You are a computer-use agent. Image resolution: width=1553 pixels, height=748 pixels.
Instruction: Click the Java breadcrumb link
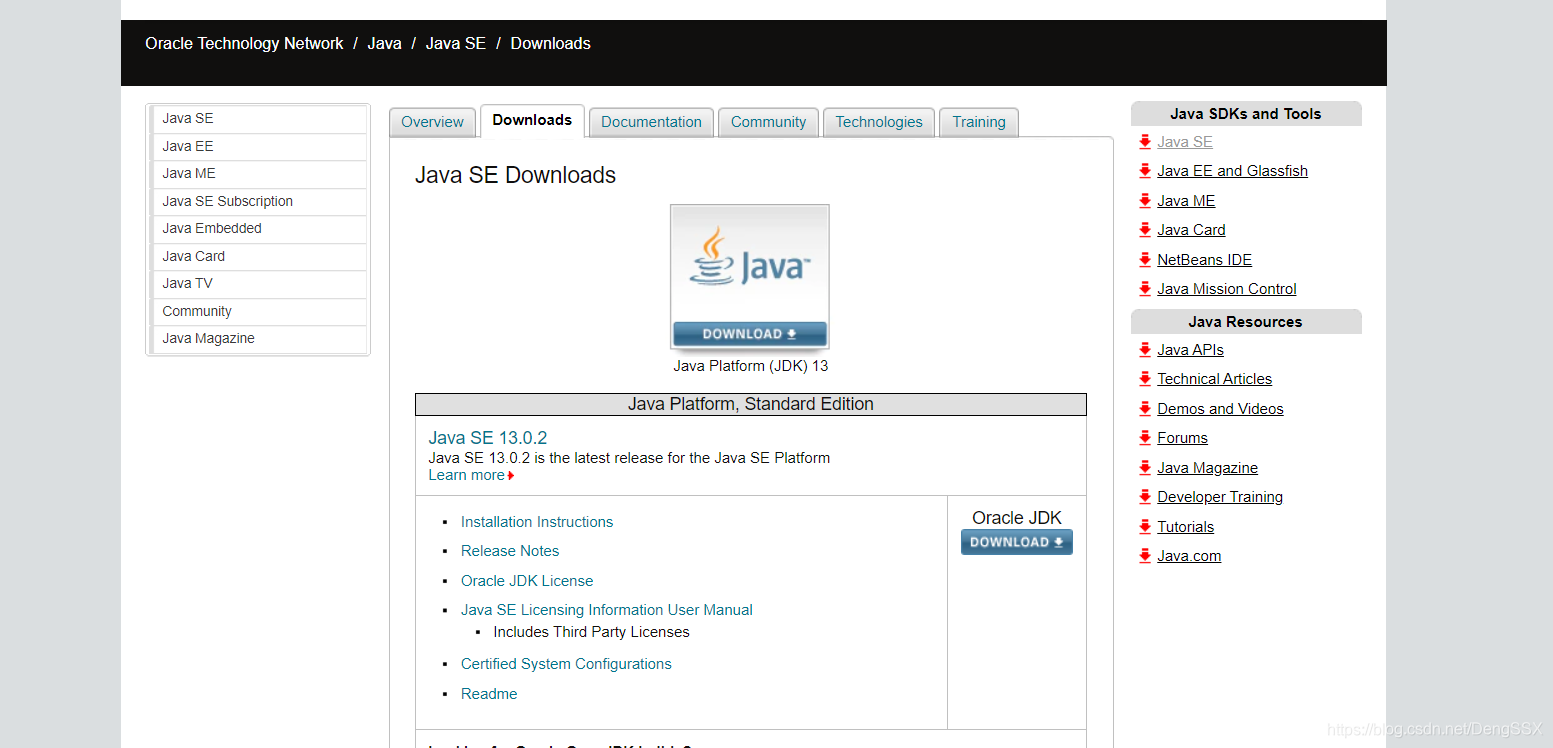coord(384,44)
